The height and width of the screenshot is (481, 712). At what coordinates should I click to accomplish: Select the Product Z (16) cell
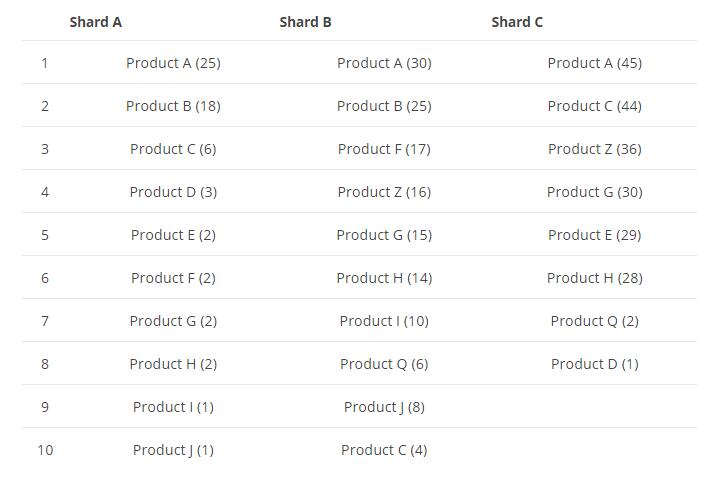tap(384, 192)
